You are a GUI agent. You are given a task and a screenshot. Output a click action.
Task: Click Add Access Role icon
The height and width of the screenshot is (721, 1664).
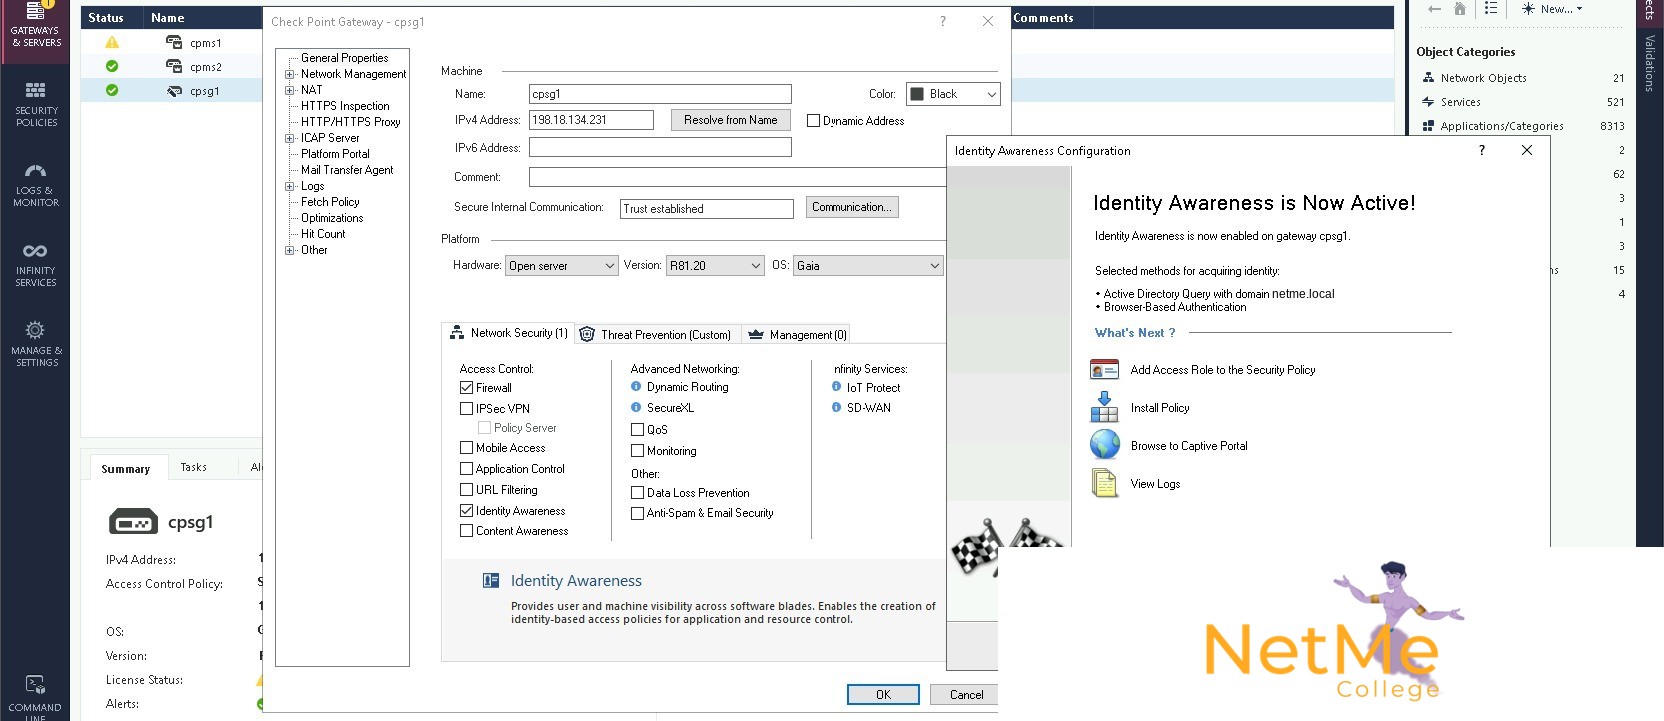point(1105,370)
